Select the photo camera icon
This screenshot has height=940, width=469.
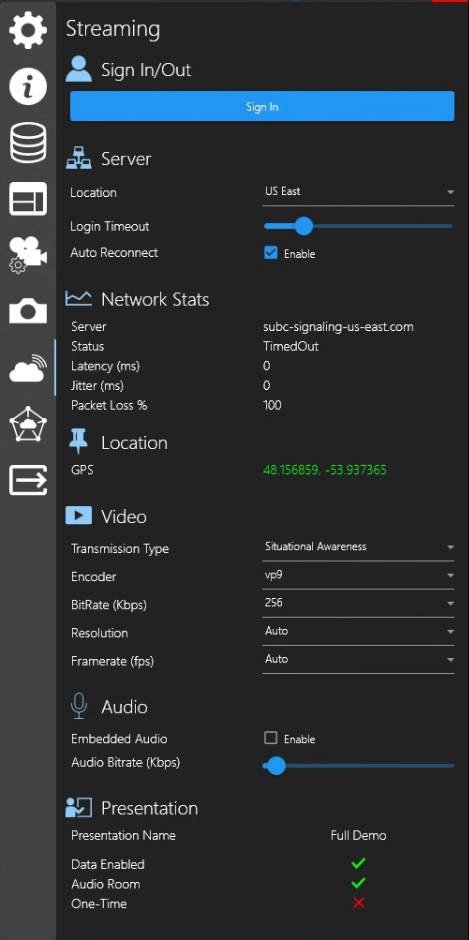[x=28, y=311]
